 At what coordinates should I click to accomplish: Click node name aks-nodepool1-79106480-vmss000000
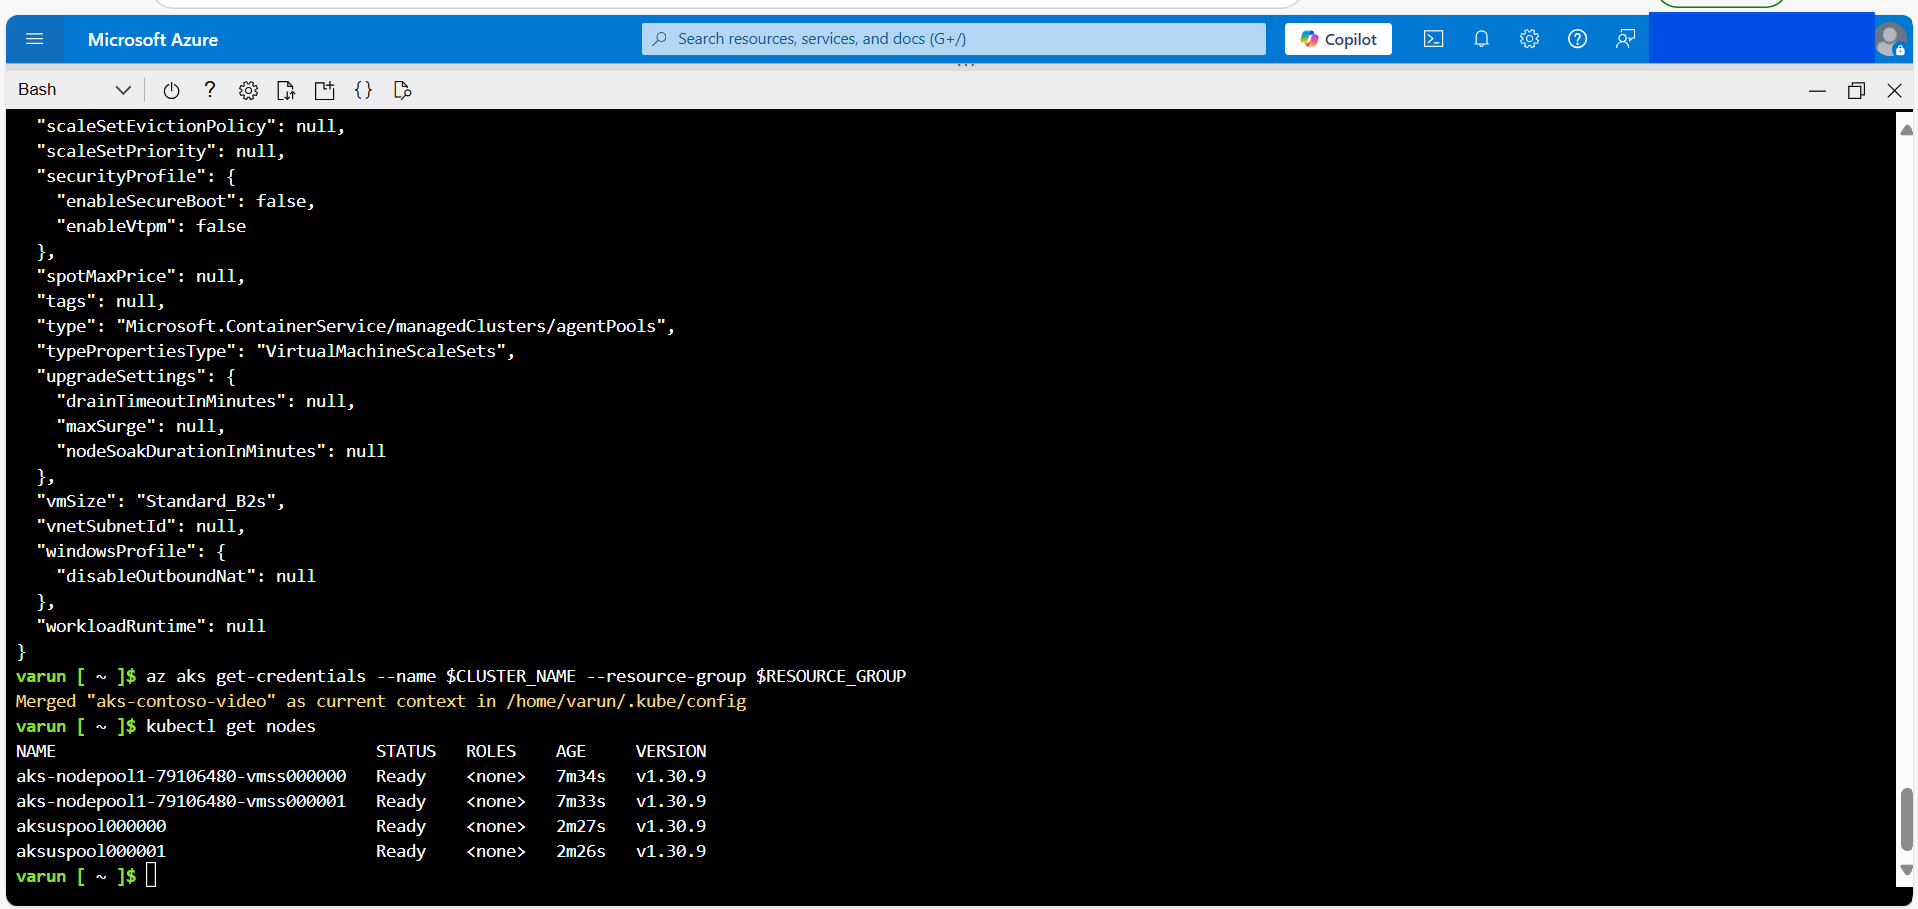pyautogui.click(x=181, y=776)
